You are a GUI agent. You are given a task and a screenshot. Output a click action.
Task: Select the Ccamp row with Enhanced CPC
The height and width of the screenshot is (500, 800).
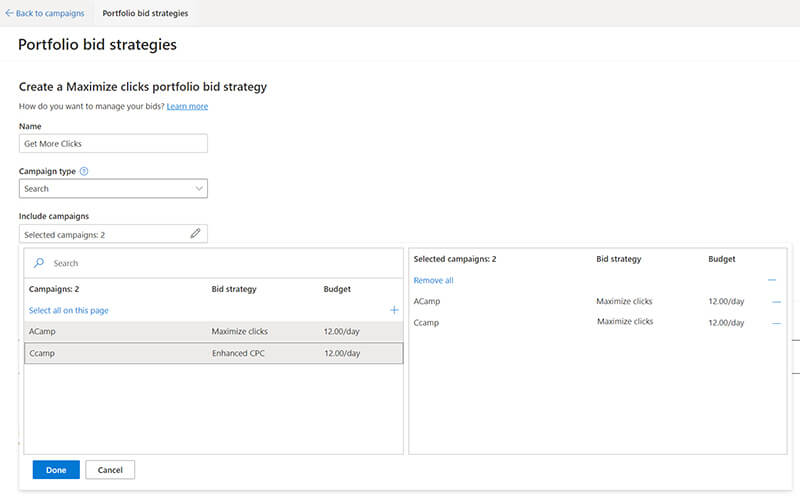214,353
